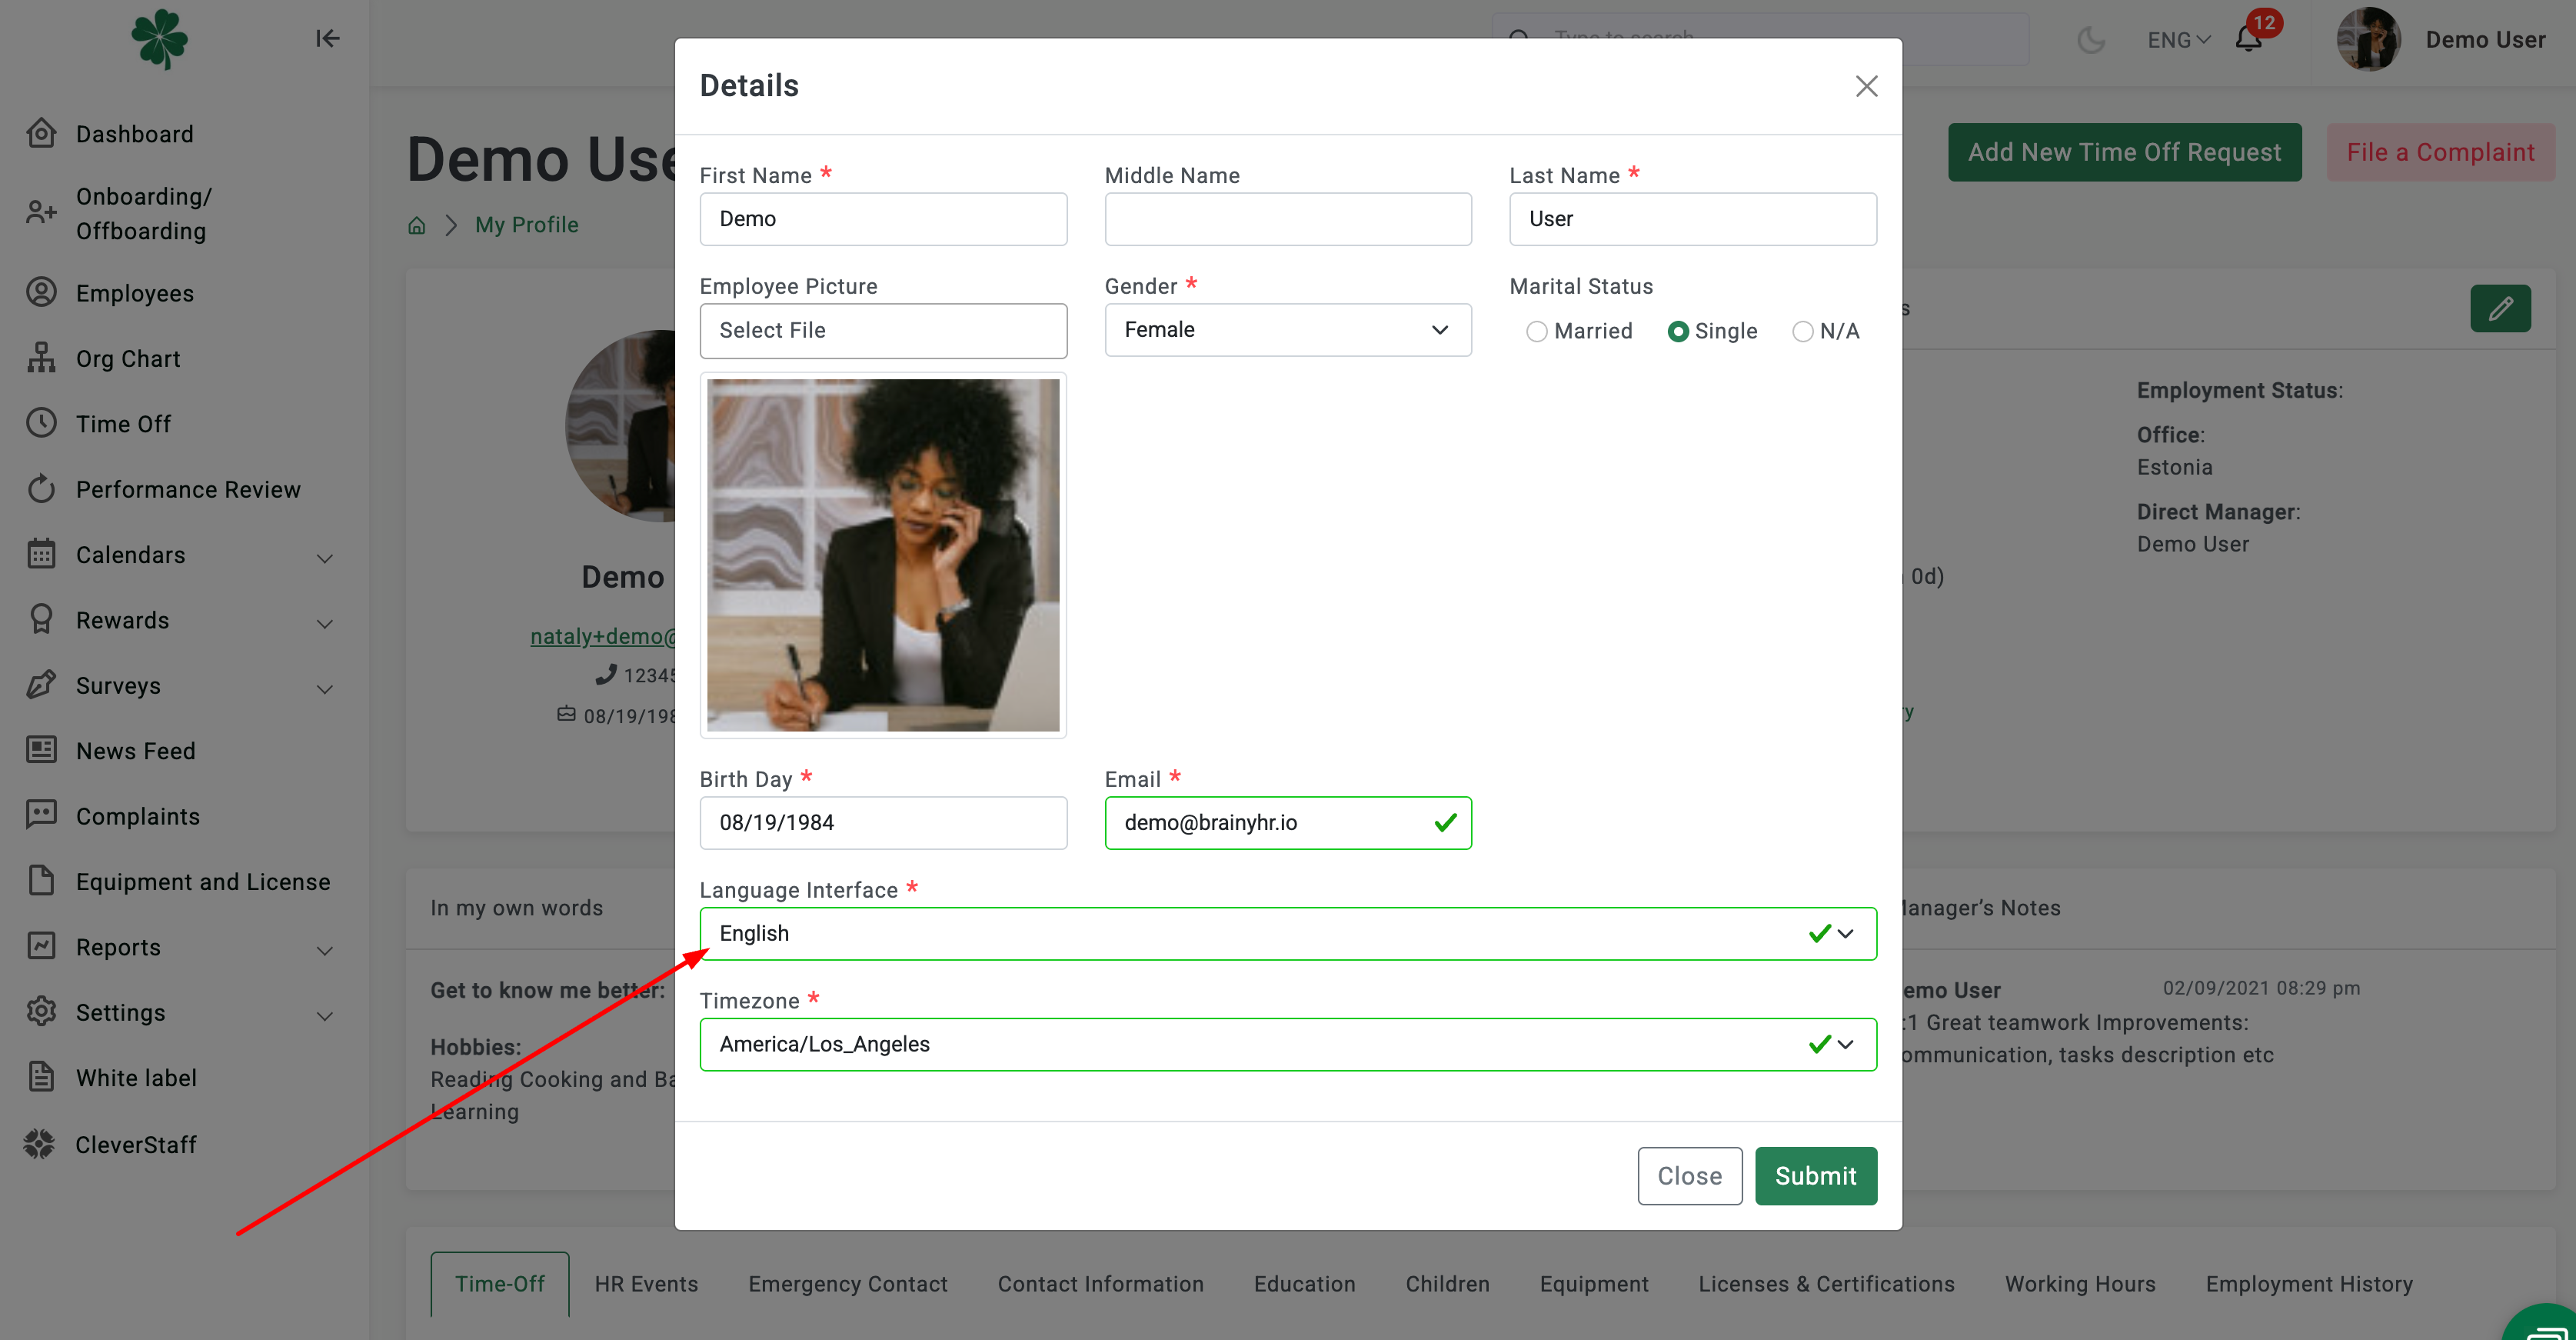This screenshot has width=2576, height=1340.
Task: Open CleverStaff sidebar item
Action: tap(136, 1145)
